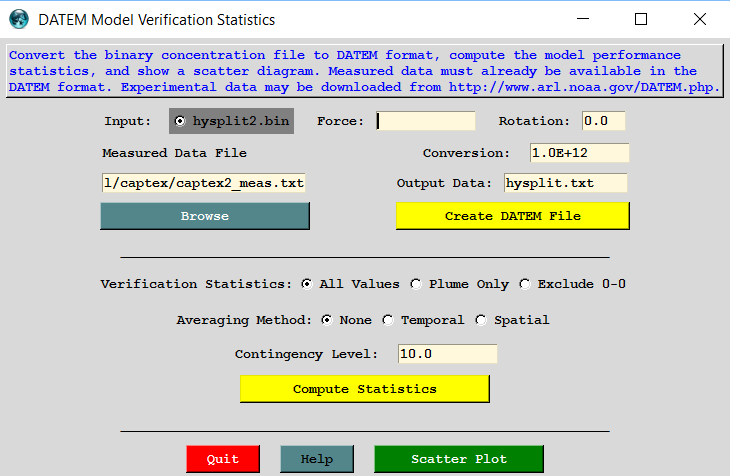Choose Temporal averaging method
The height and width of the screenshot is (476, 730).
(389, 320)
